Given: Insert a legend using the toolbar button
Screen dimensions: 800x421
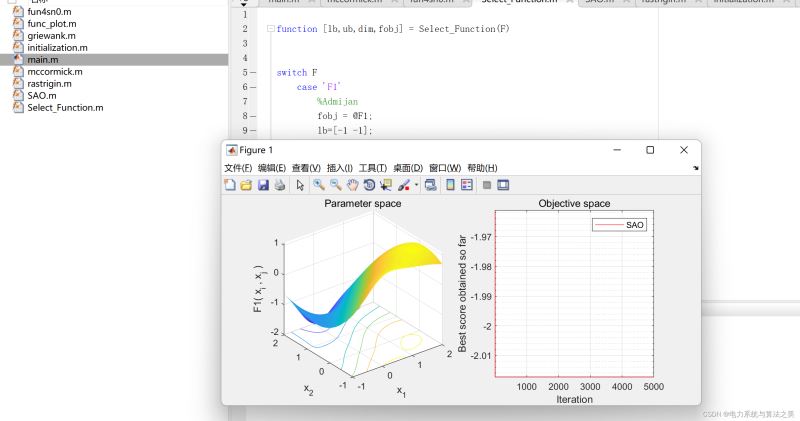Looking at the screenshot, I should click(467, 185).
